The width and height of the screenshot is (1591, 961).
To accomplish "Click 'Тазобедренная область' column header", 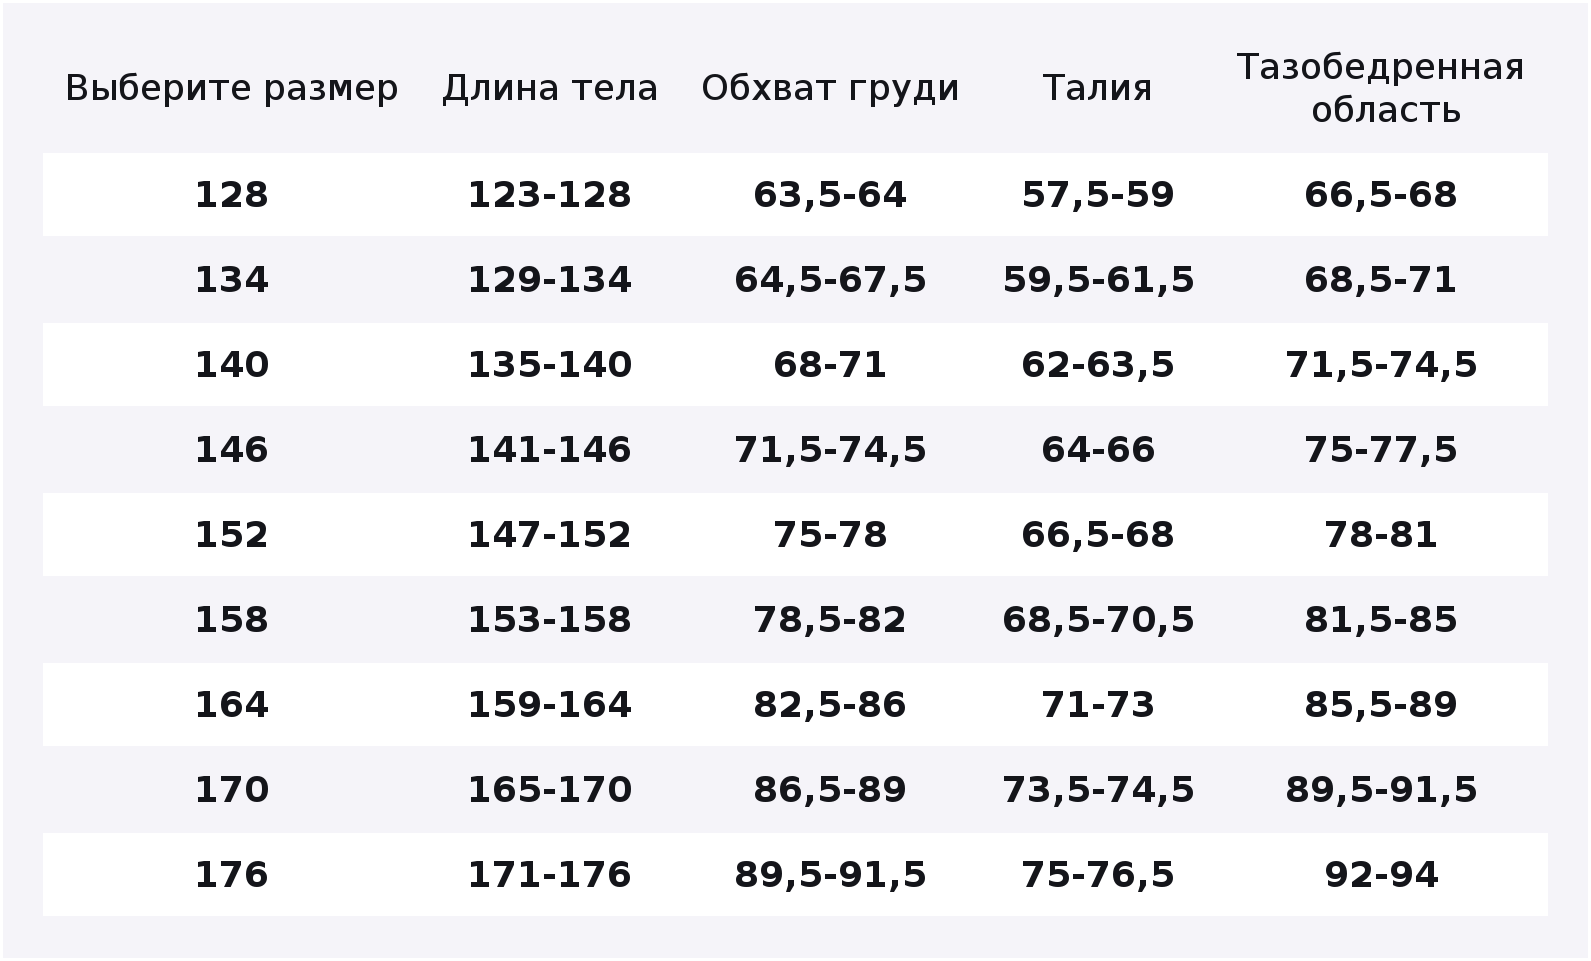I will [x=1380, y=88].
